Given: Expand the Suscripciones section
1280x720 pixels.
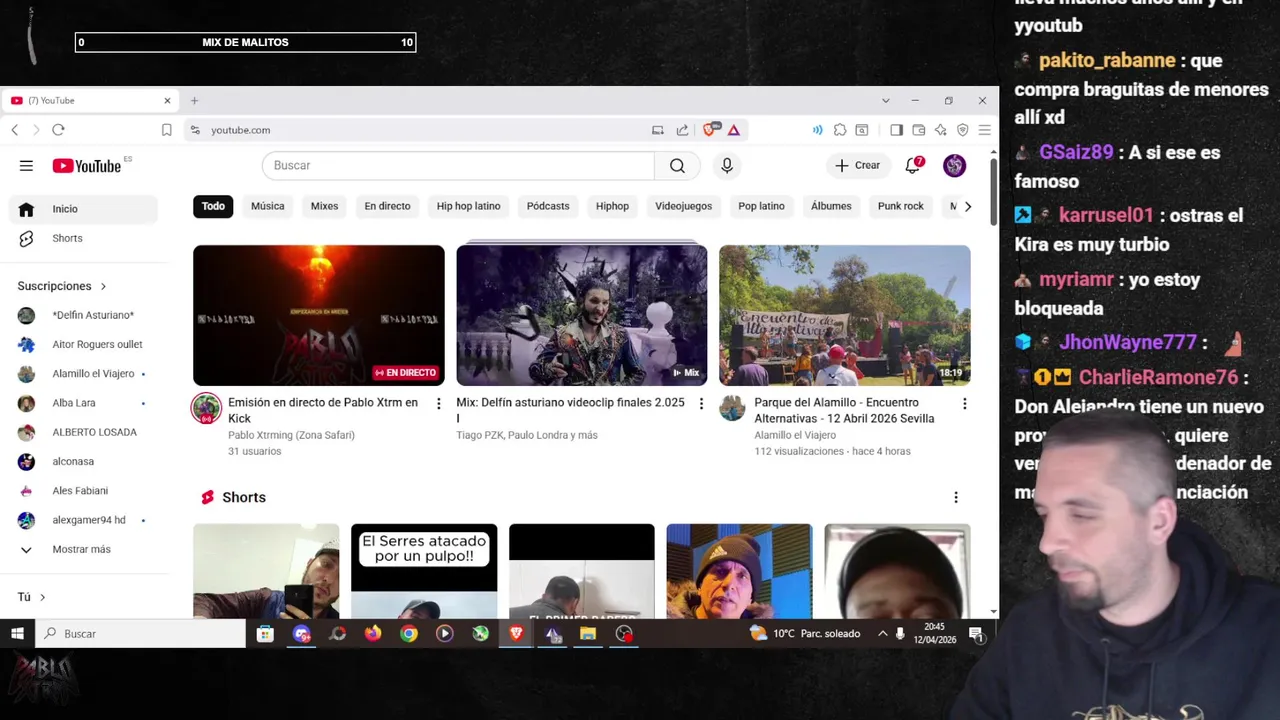Looking at the screenshot, I should [x=62, y=286].
